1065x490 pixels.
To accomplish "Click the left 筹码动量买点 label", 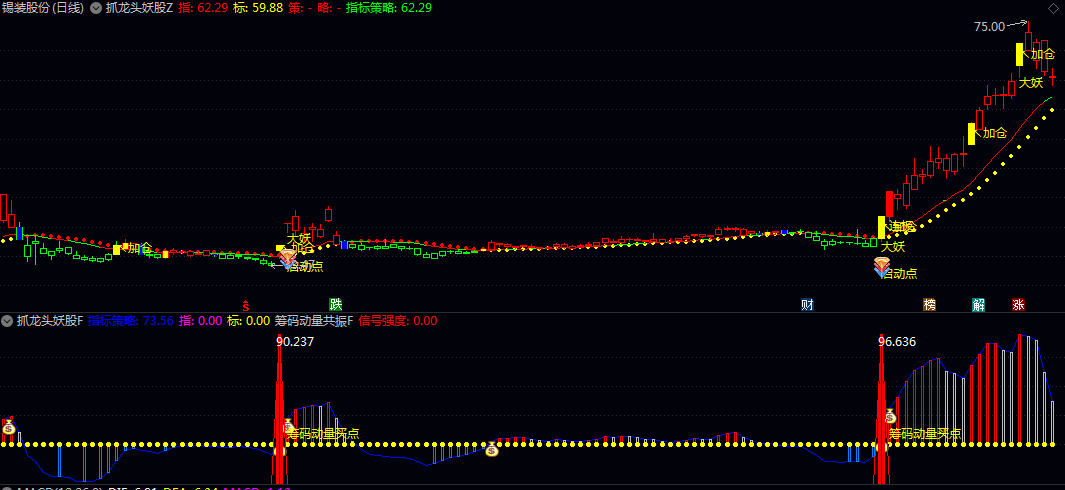I will [323, 434].
